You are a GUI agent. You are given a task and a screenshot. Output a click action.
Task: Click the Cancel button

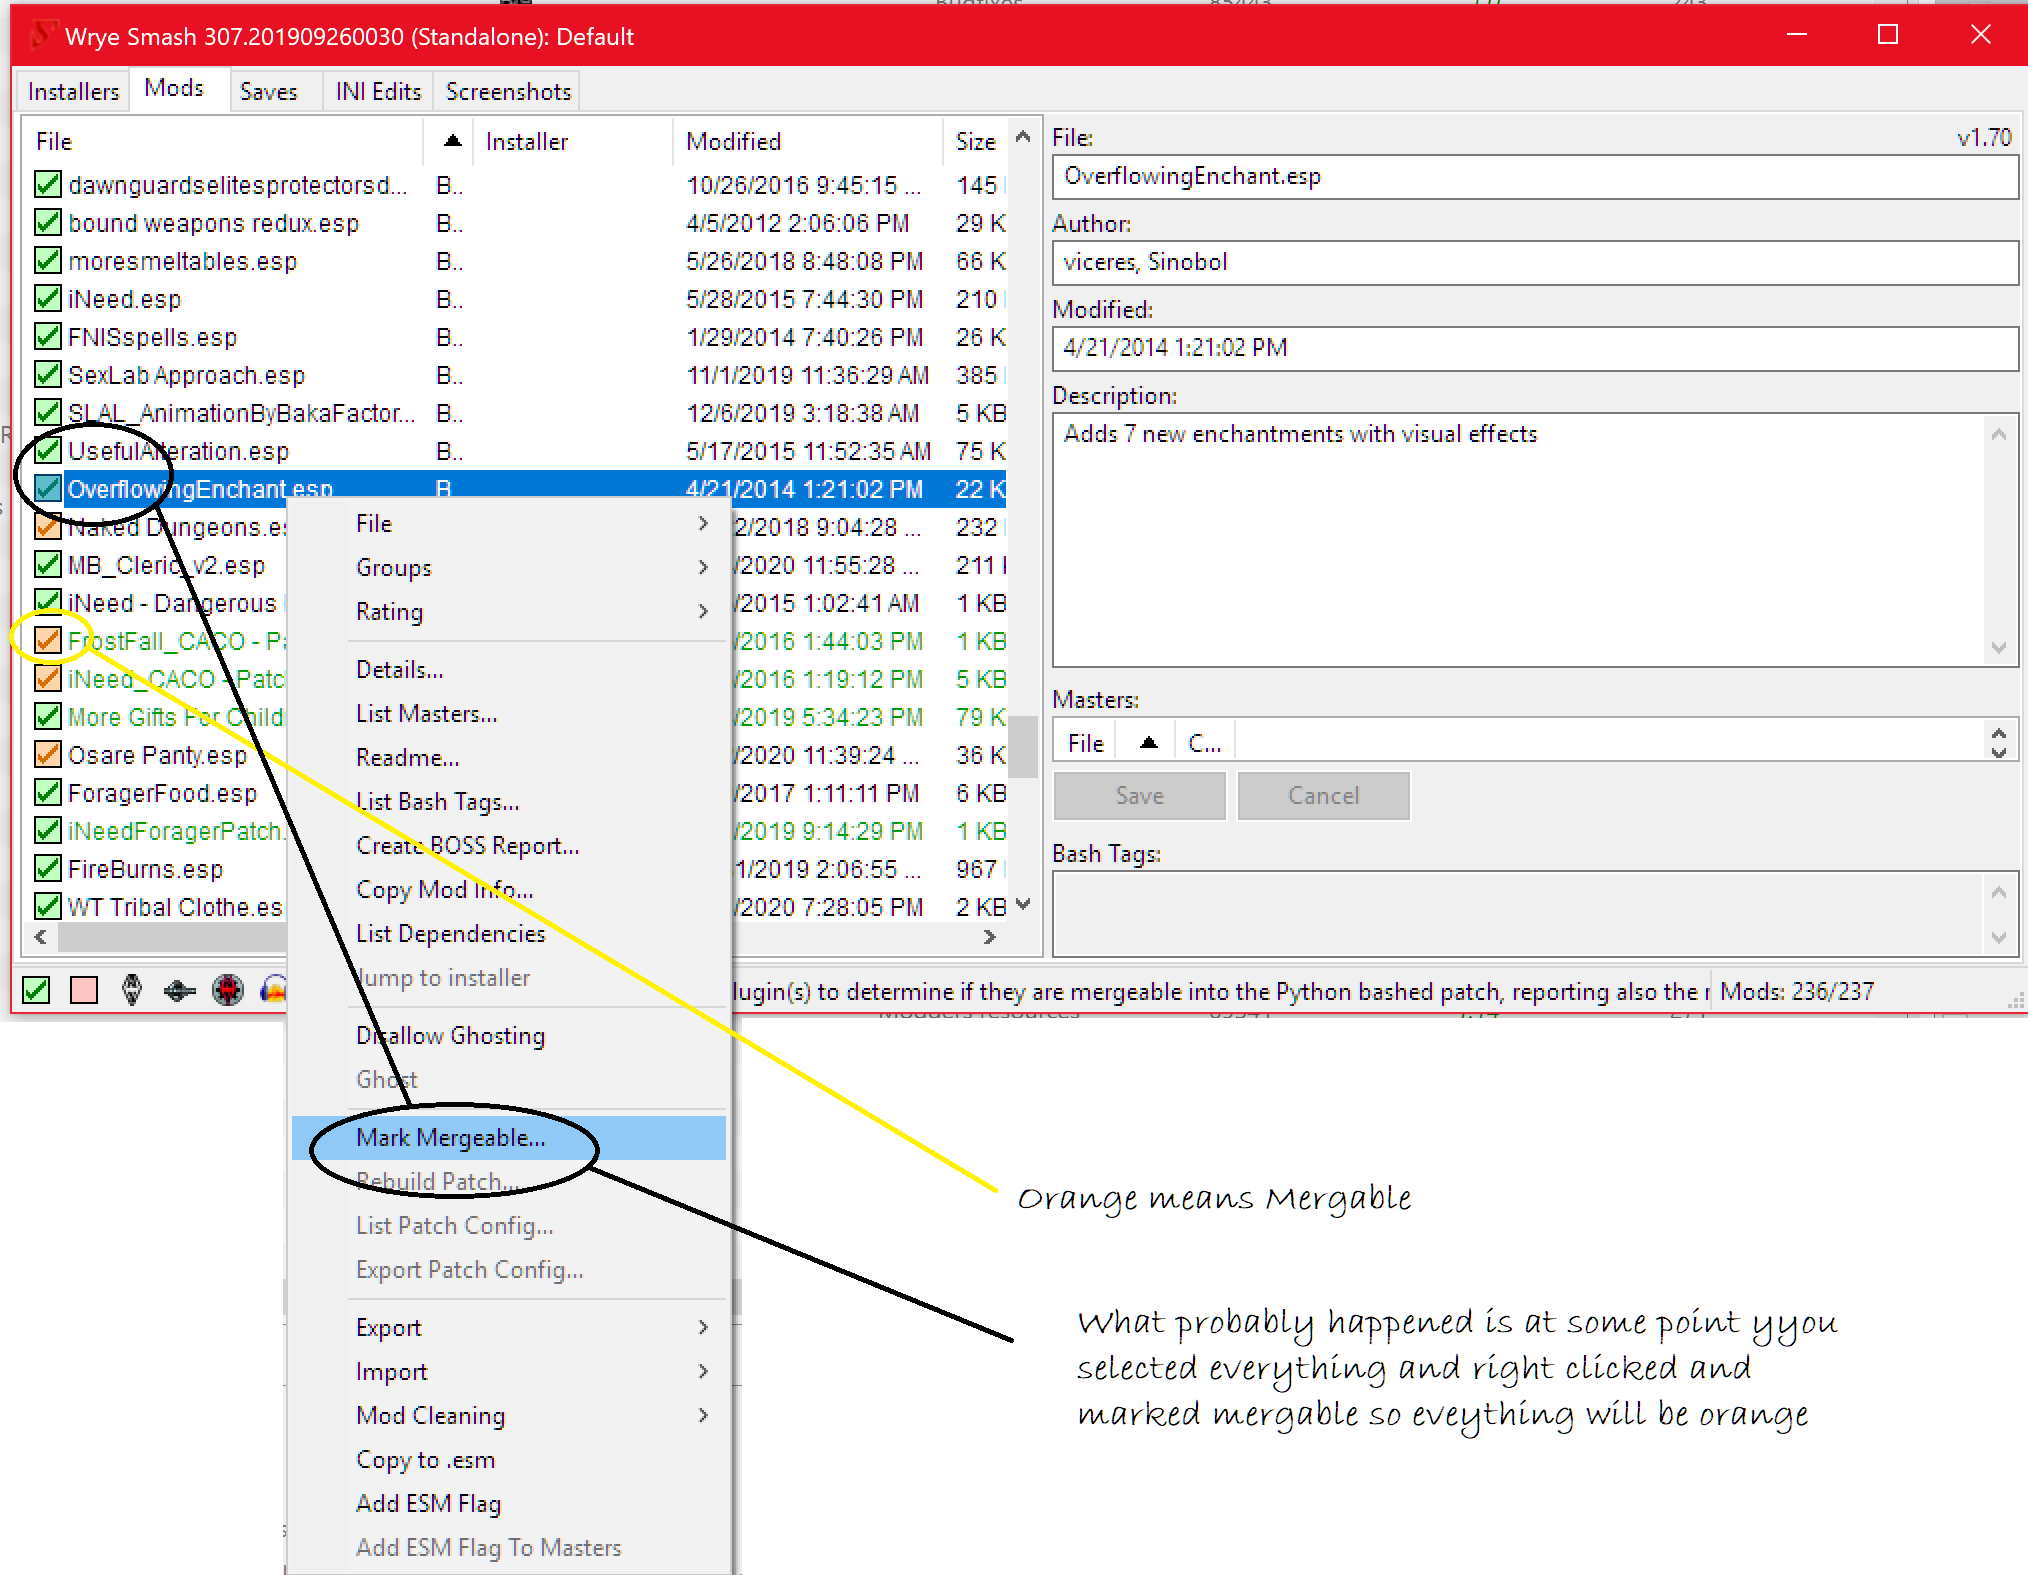coord(1324,795)
